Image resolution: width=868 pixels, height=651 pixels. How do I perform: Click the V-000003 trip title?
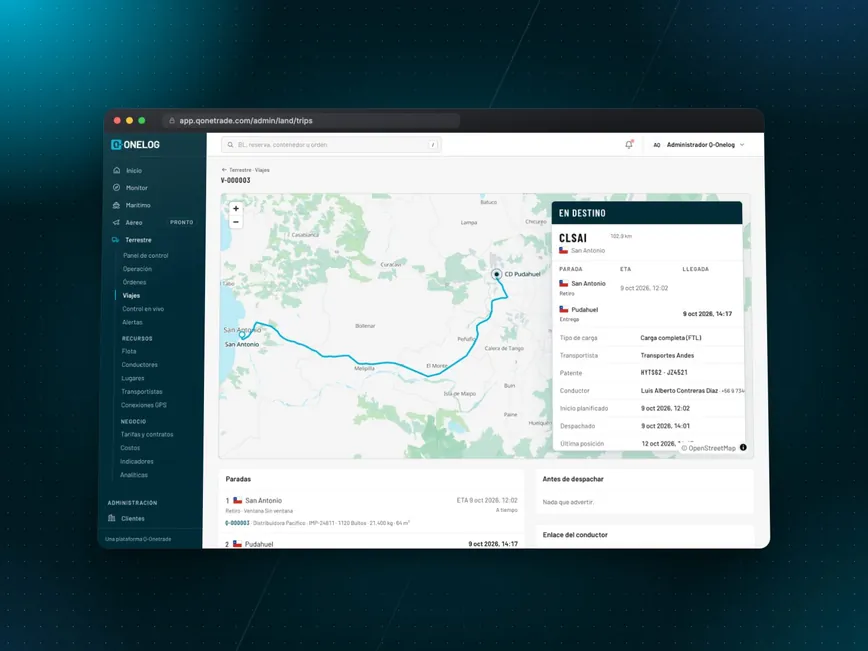235,180
